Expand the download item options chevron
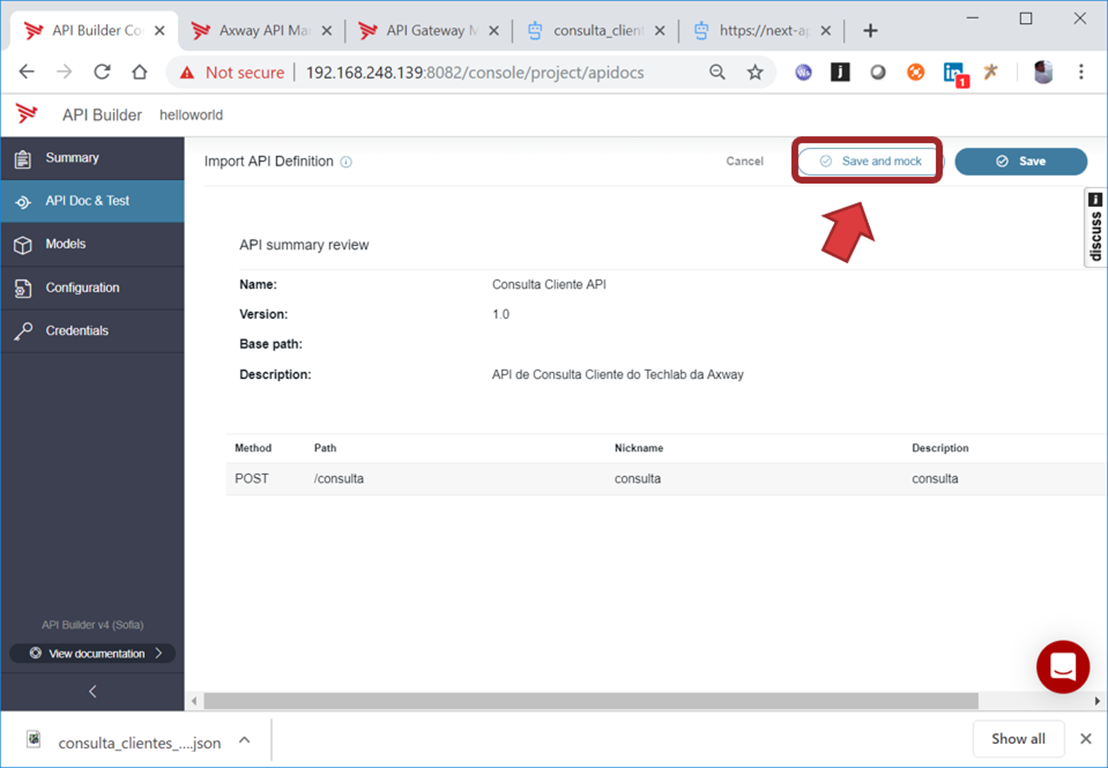1108x768 pixels. coord(244,740)
